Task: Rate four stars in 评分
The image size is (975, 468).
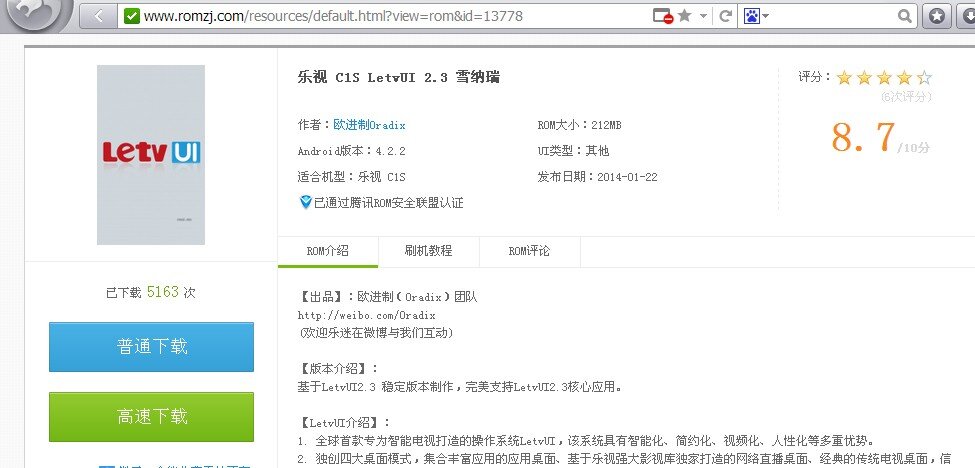Action: click(x=903, y=78)
